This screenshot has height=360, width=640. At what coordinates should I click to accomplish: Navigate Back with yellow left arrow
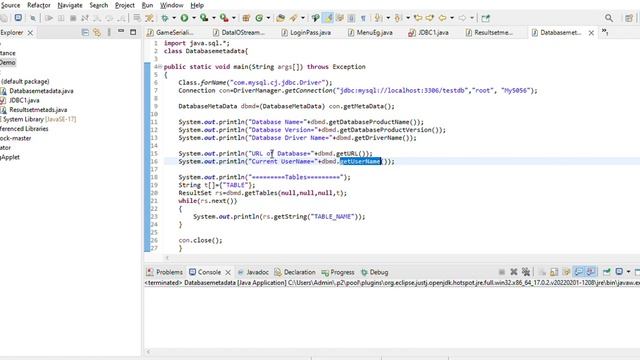[x=442, y=18]
